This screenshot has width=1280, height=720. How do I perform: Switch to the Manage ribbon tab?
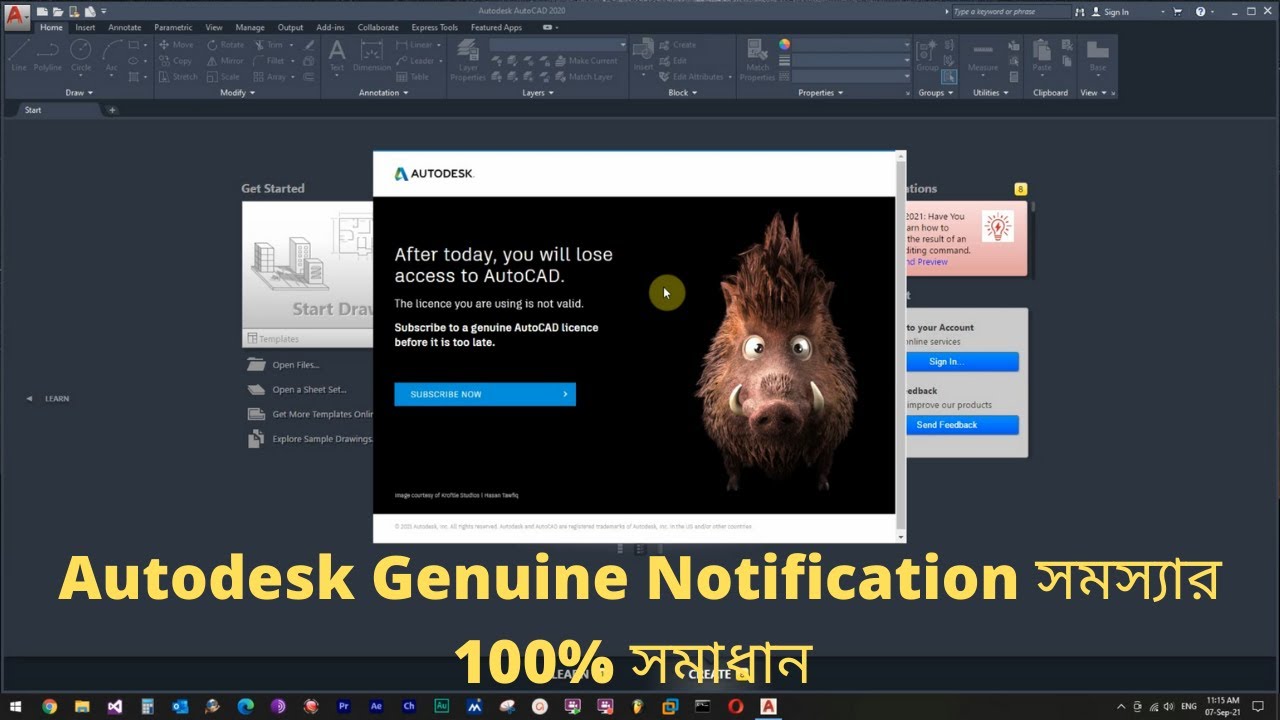[x=250, y=28]
